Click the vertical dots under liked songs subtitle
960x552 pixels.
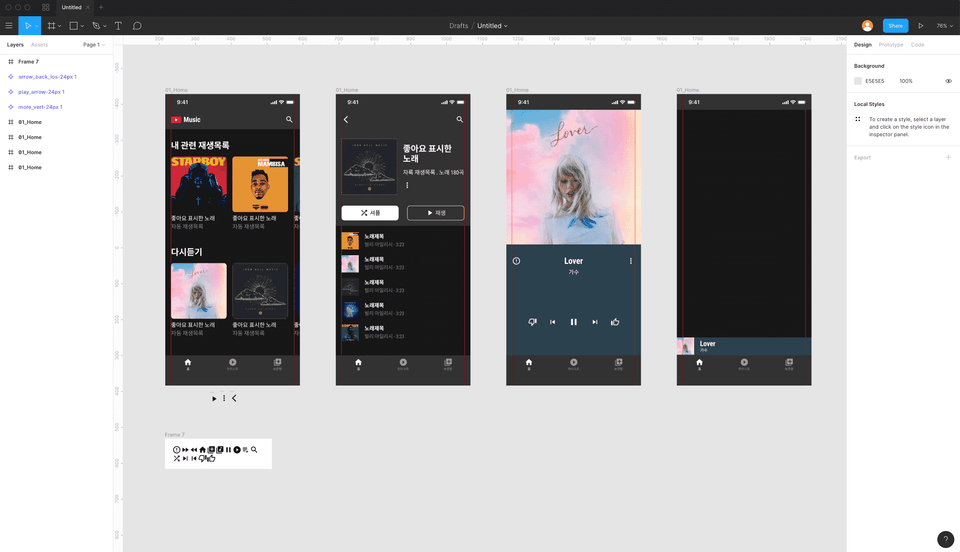coord(407,185)
